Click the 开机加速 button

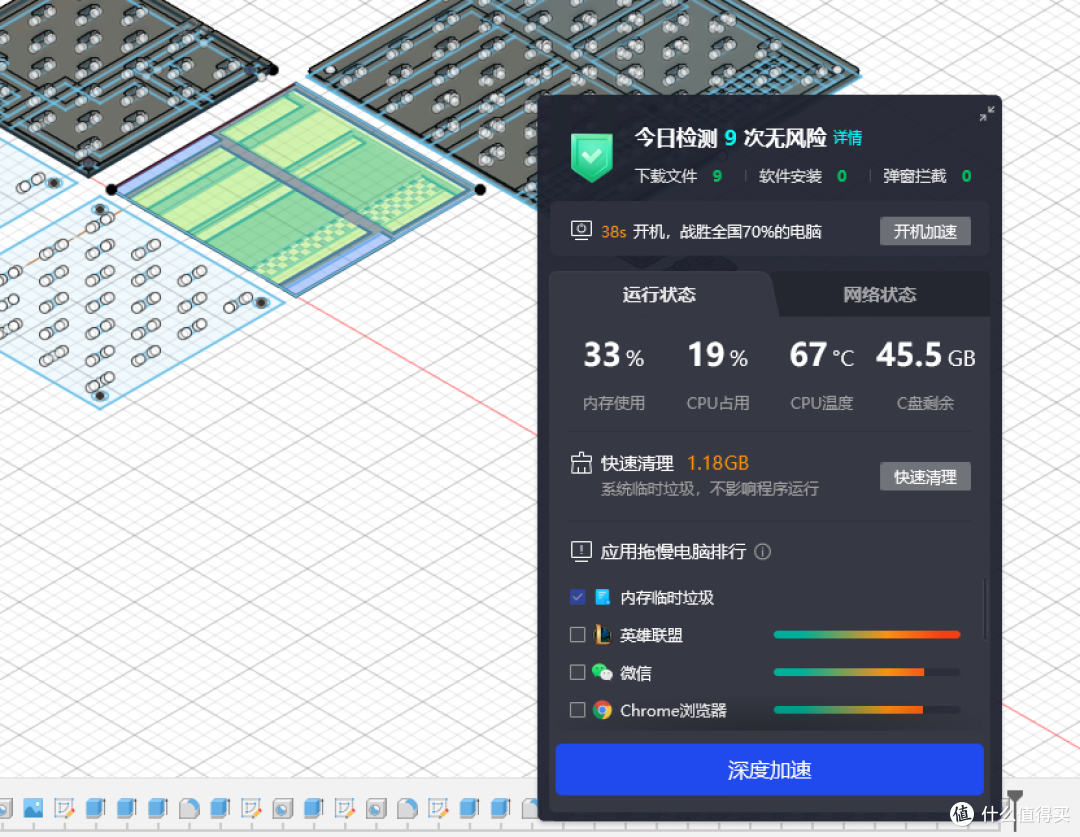tap(925, 231)
